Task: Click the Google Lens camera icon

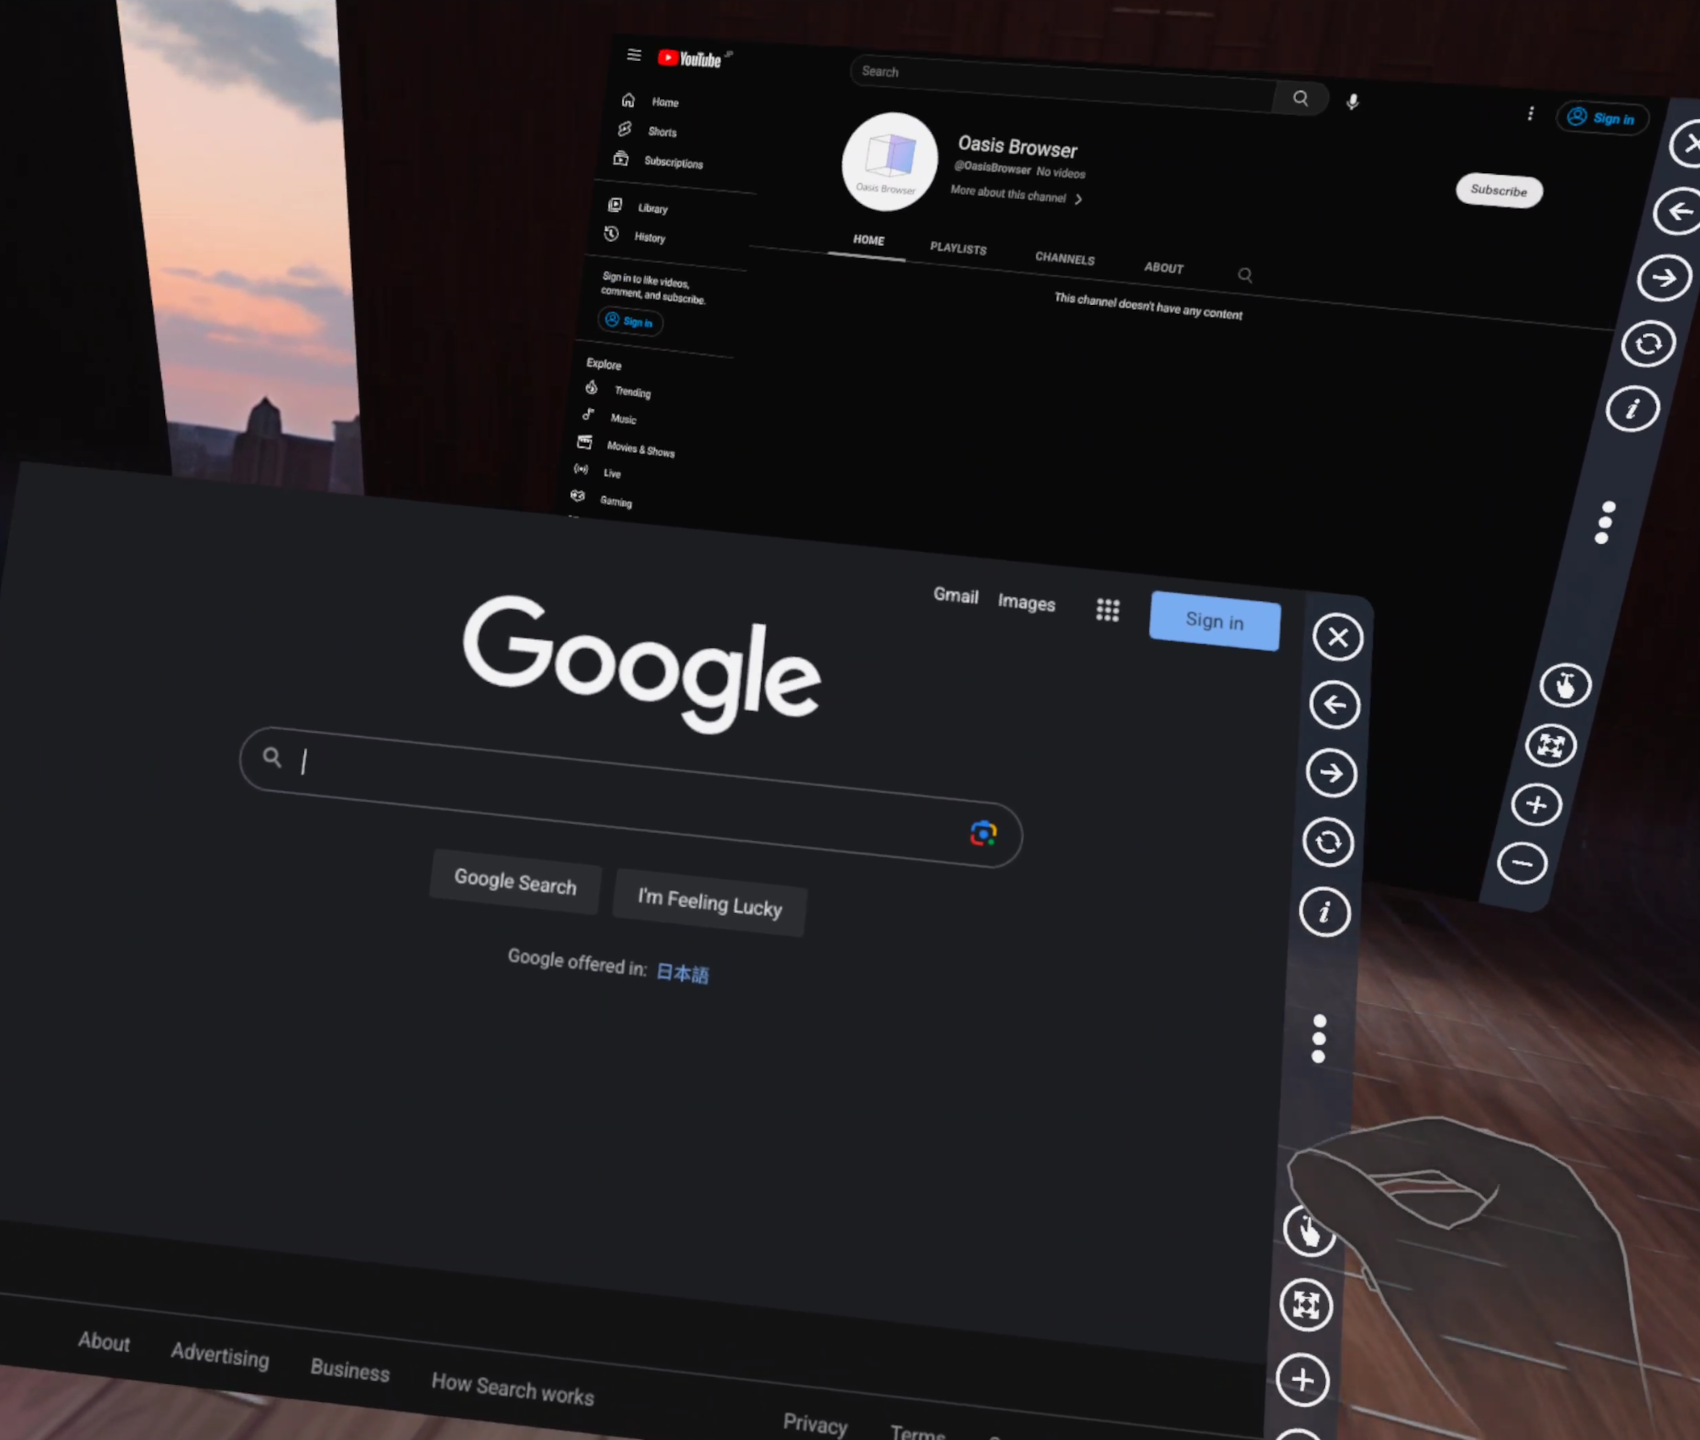Action: point(983,833)
